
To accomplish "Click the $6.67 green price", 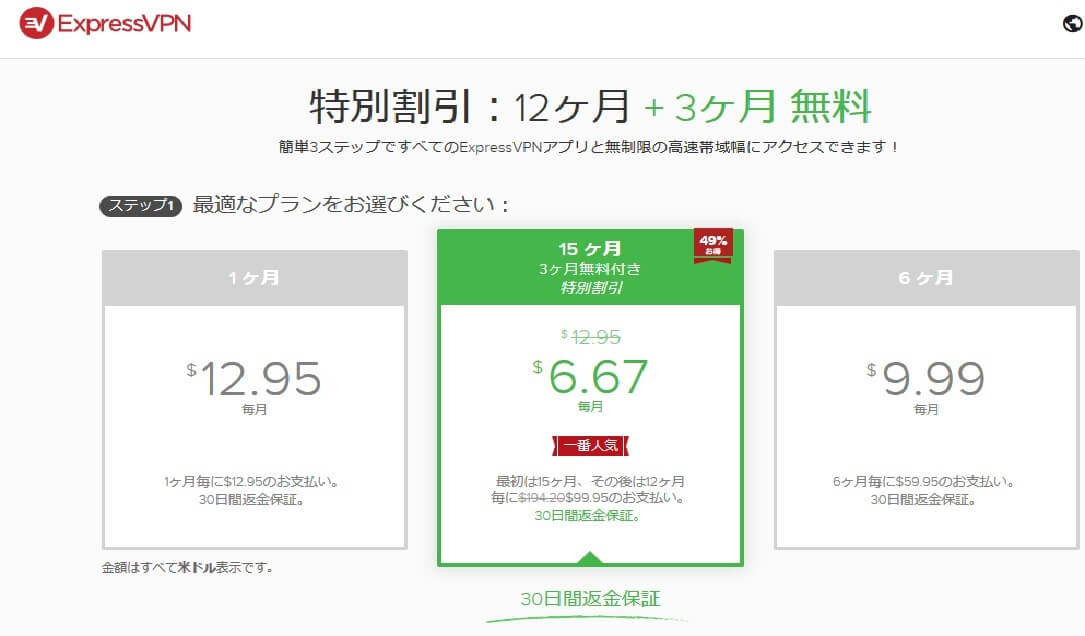I will tap(590, 376).
